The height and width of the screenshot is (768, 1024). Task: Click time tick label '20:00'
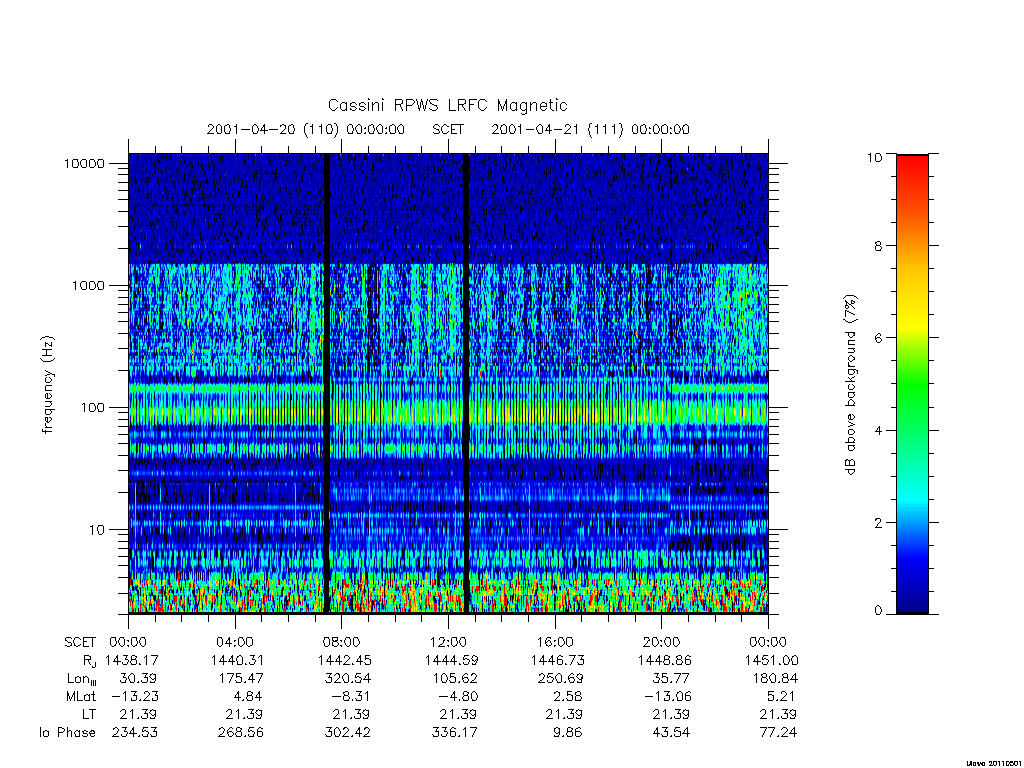click(662, 642)
